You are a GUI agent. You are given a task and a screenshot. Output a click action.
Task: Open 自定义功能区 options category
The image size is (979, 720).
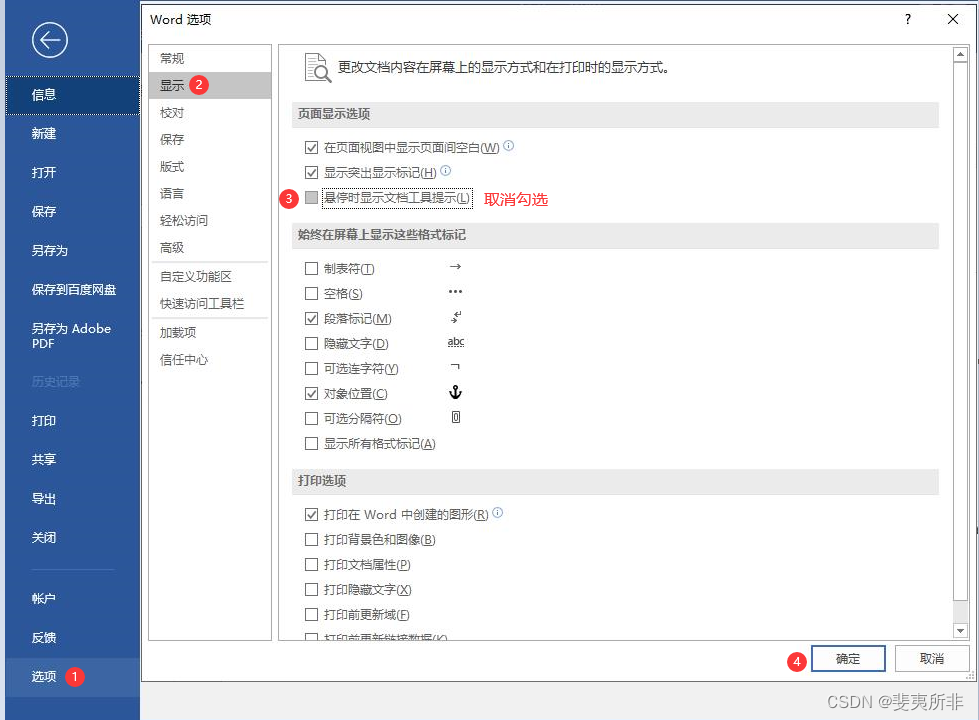pos(210,277)
